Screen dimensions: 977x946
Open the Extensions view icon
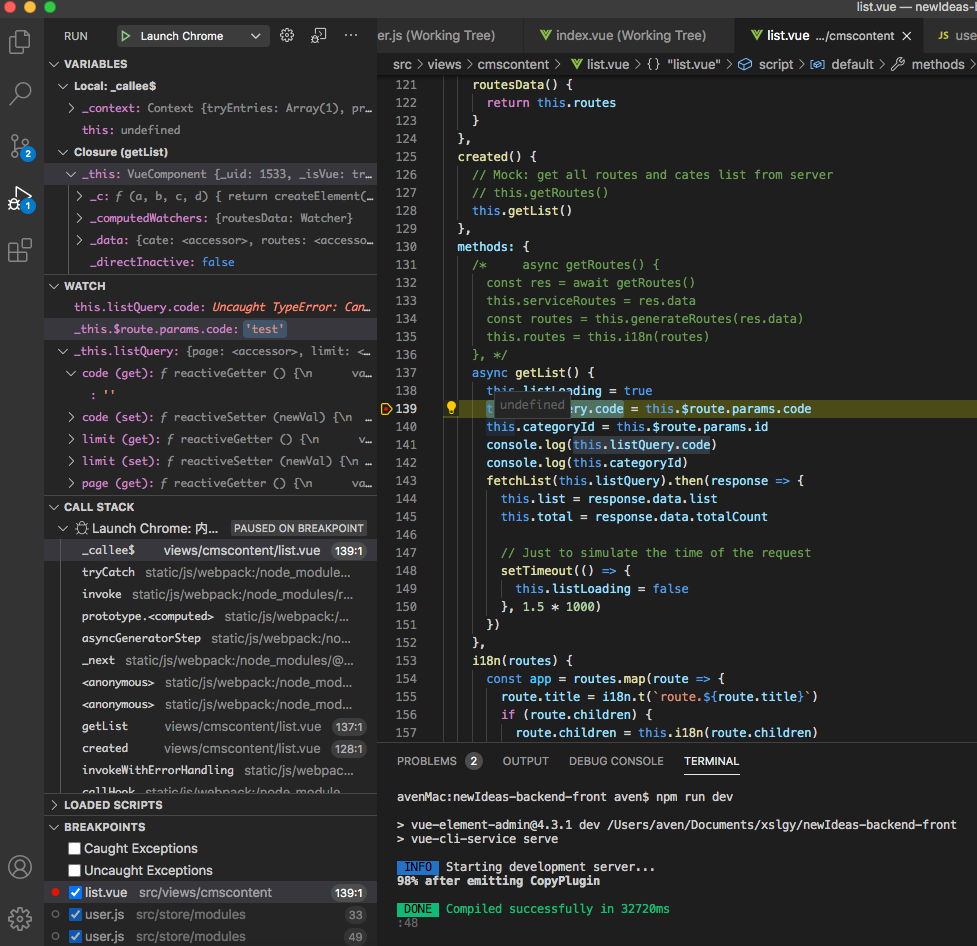click(x=20, y=250)
